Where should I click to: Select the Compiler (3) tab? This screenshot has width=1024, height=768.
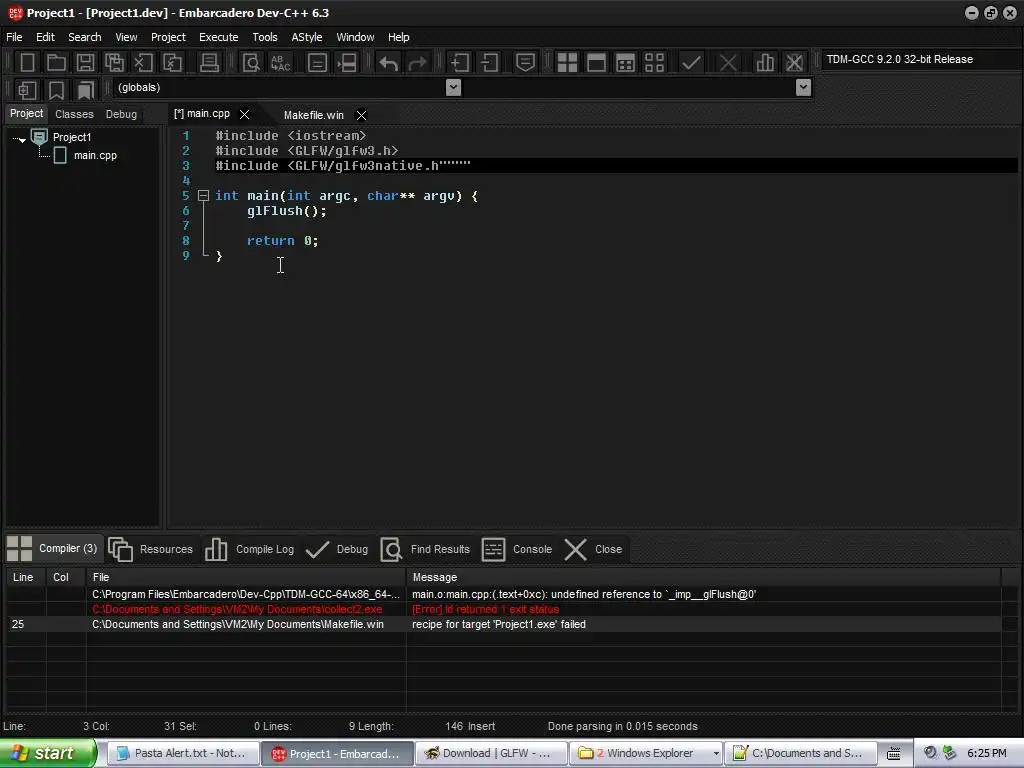click(x=53, y=549)
